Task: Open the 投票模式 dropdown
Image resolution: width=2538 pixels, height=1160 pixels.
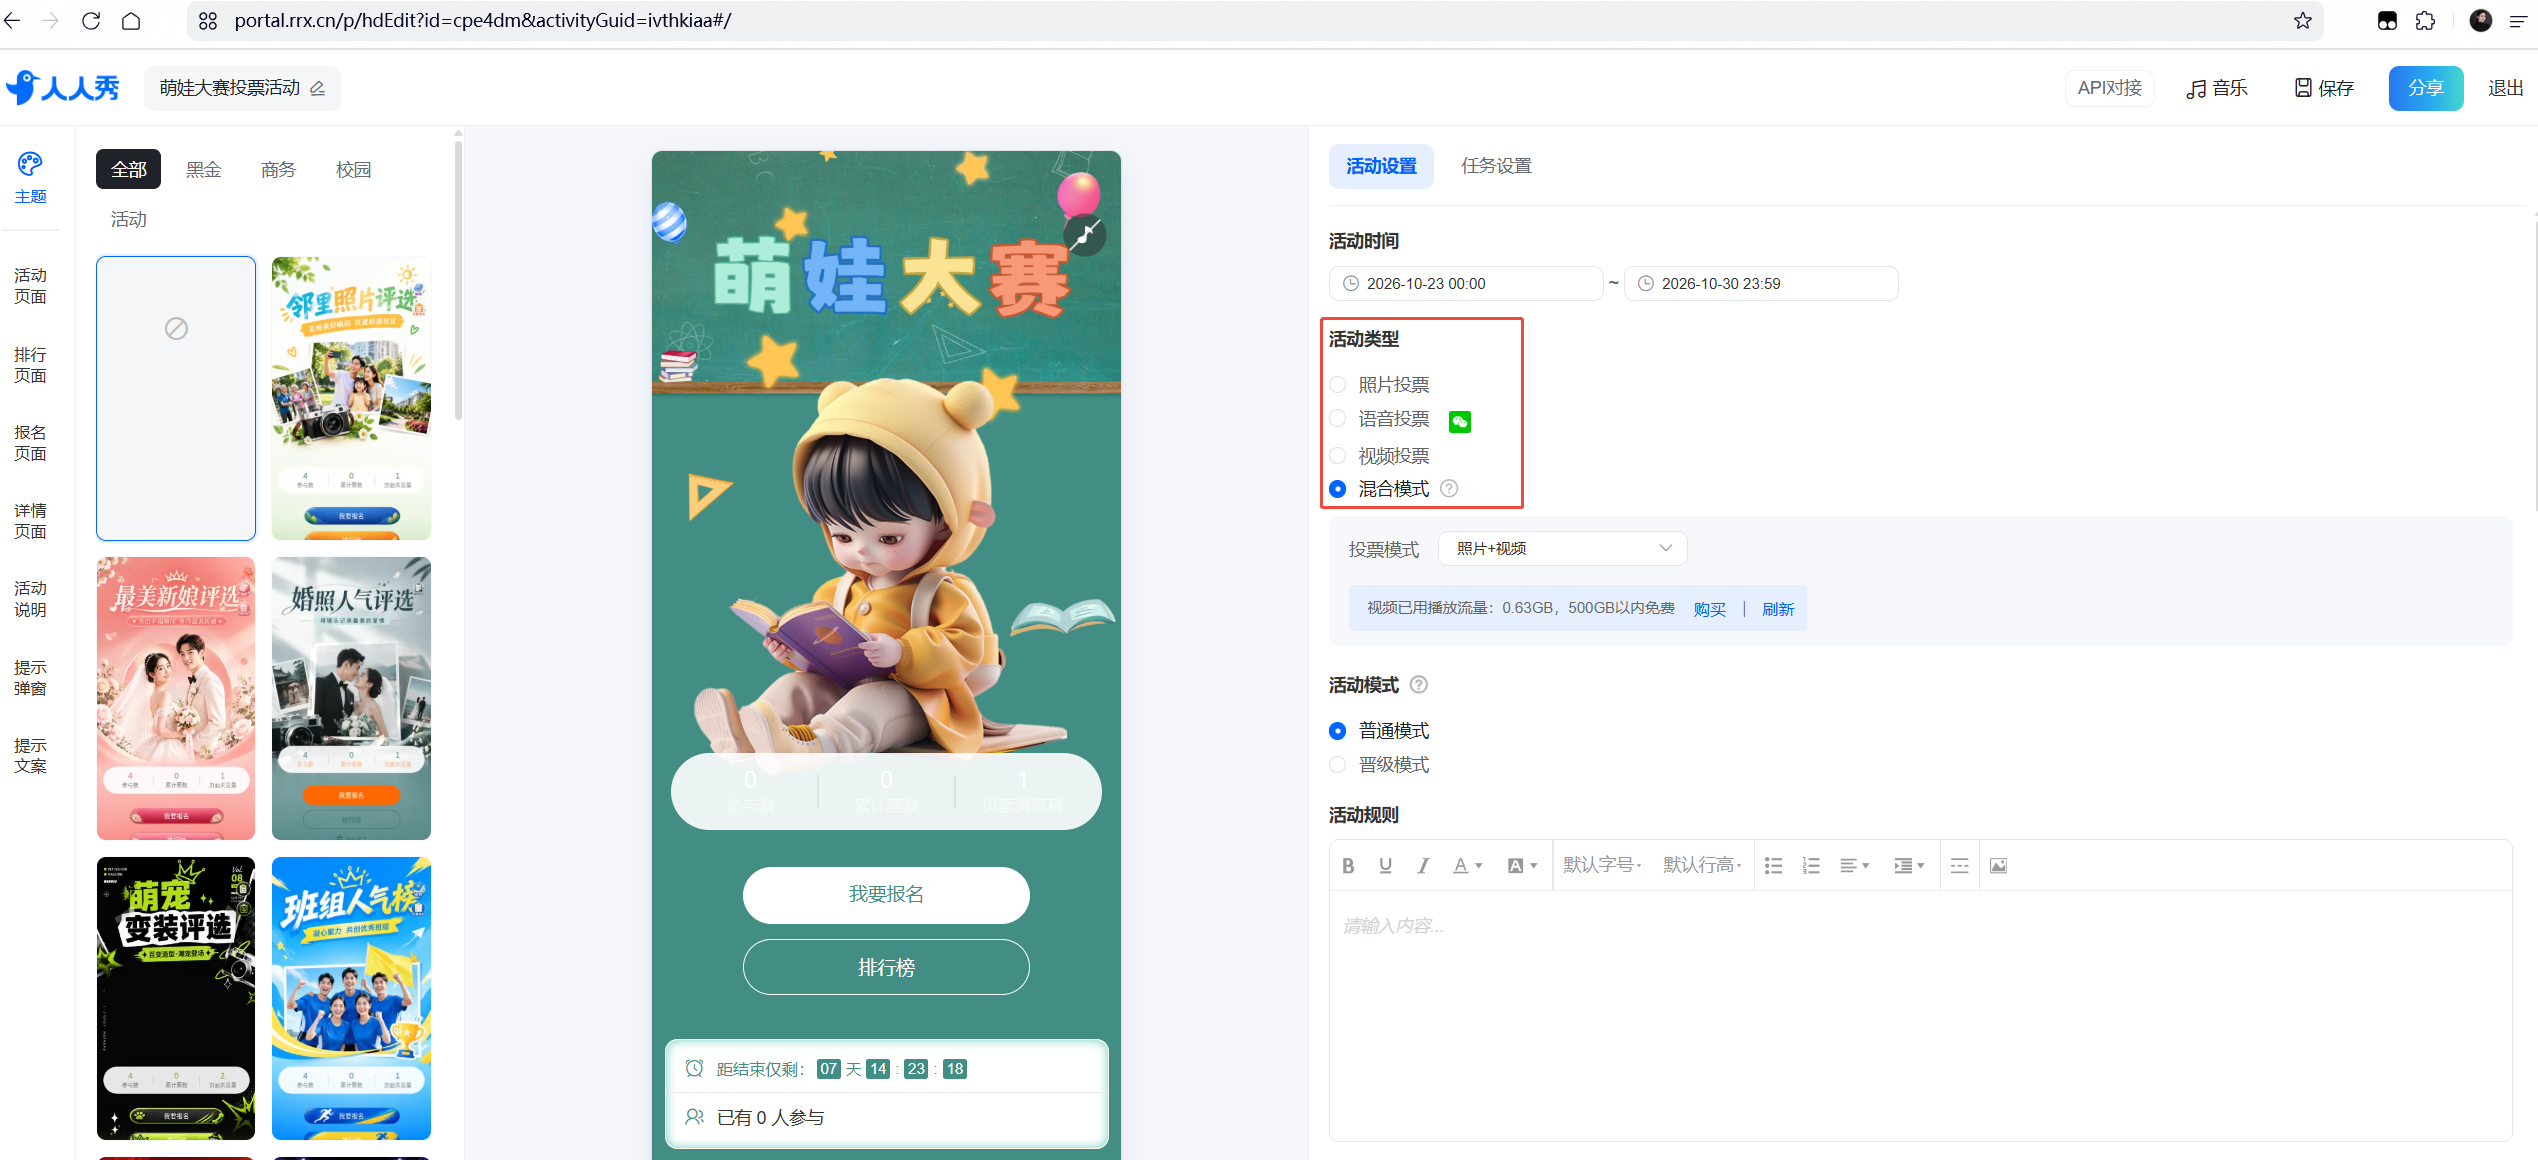Action: pyautogui.click(x=1562, y=549)
